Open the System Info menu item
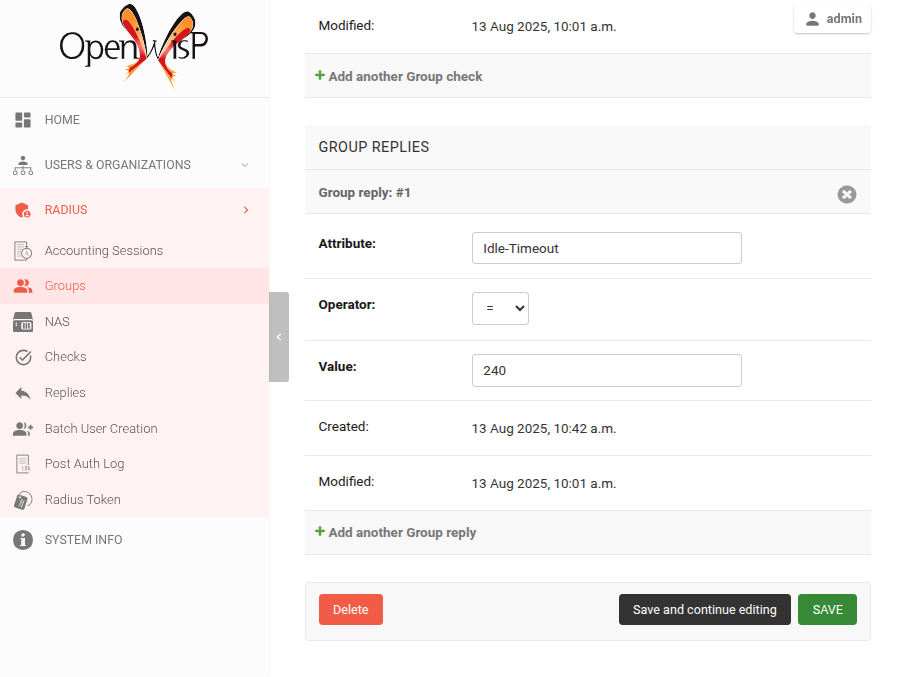The width and height of the screenshot is (907, 677). [x=83, y=540]
